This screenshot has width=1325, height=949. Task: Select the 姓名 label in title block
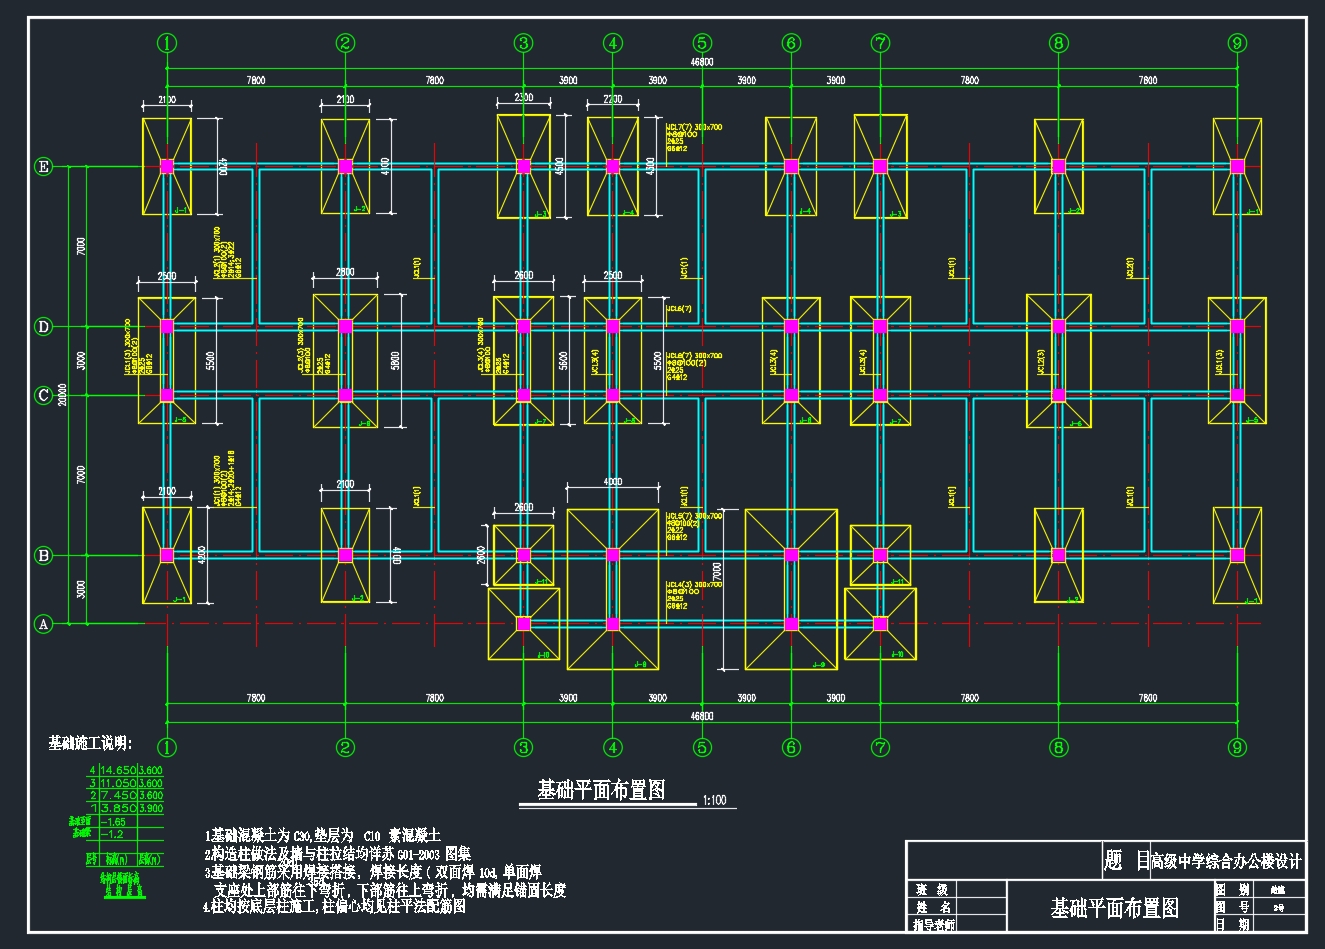(931, 907)
